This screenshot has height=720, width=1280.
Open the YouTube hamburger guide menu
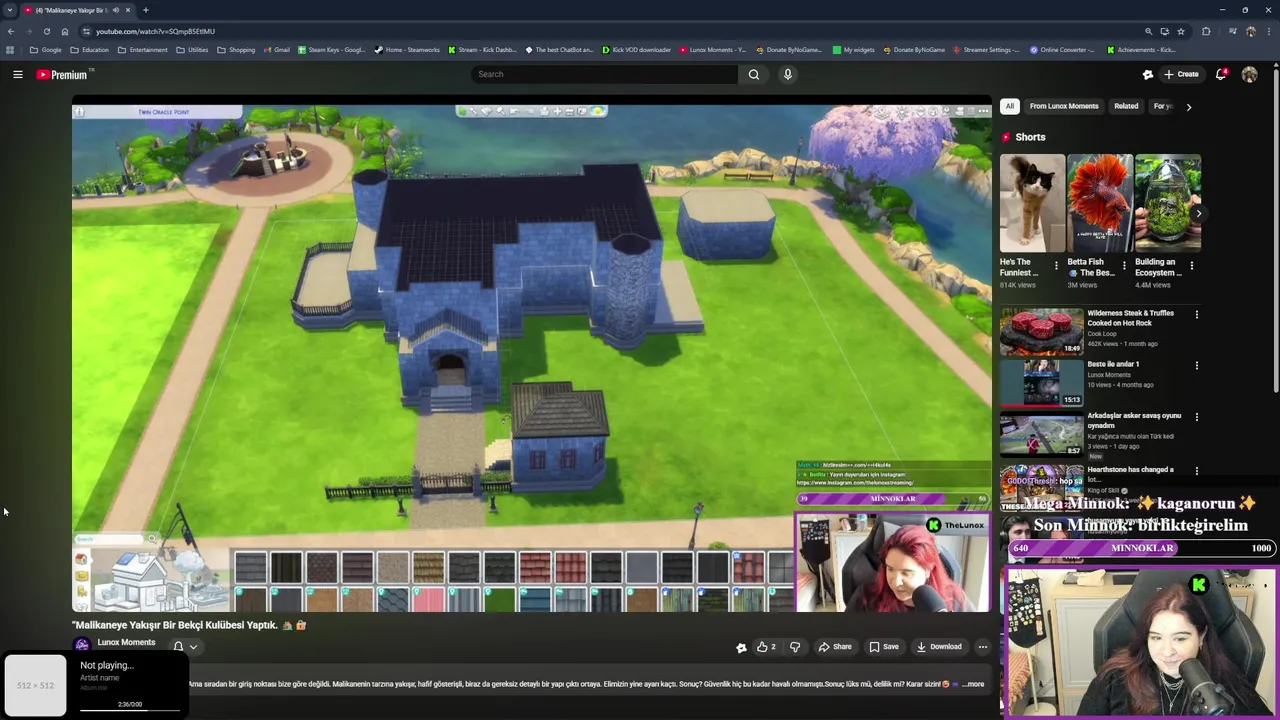(x=17, y=74)
